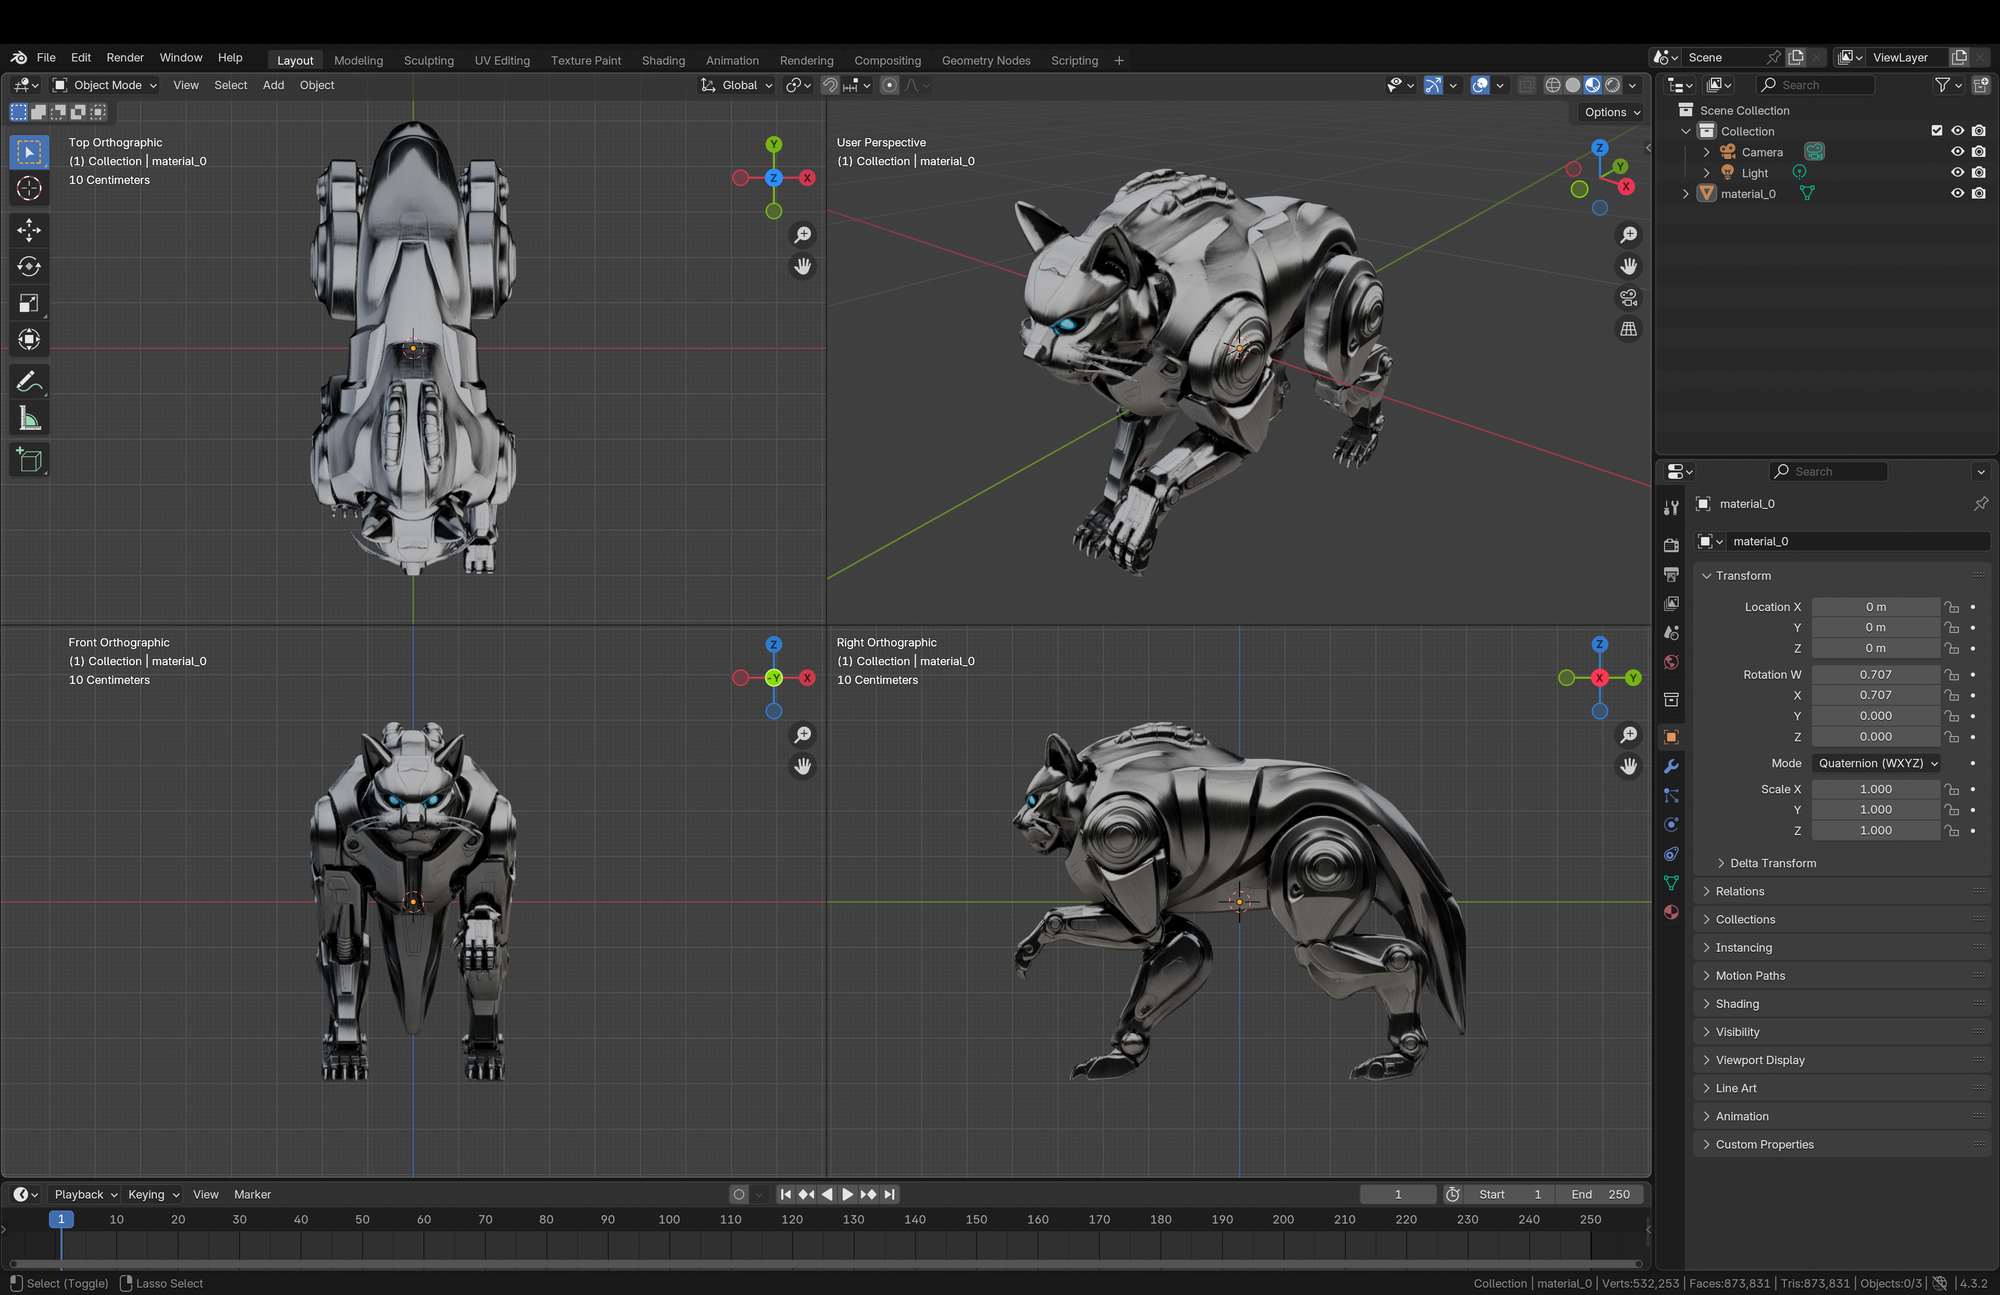Open the Quaternion rotation mode dropdown
Screen dimensions: 2000x1295
click(1877, 763)
